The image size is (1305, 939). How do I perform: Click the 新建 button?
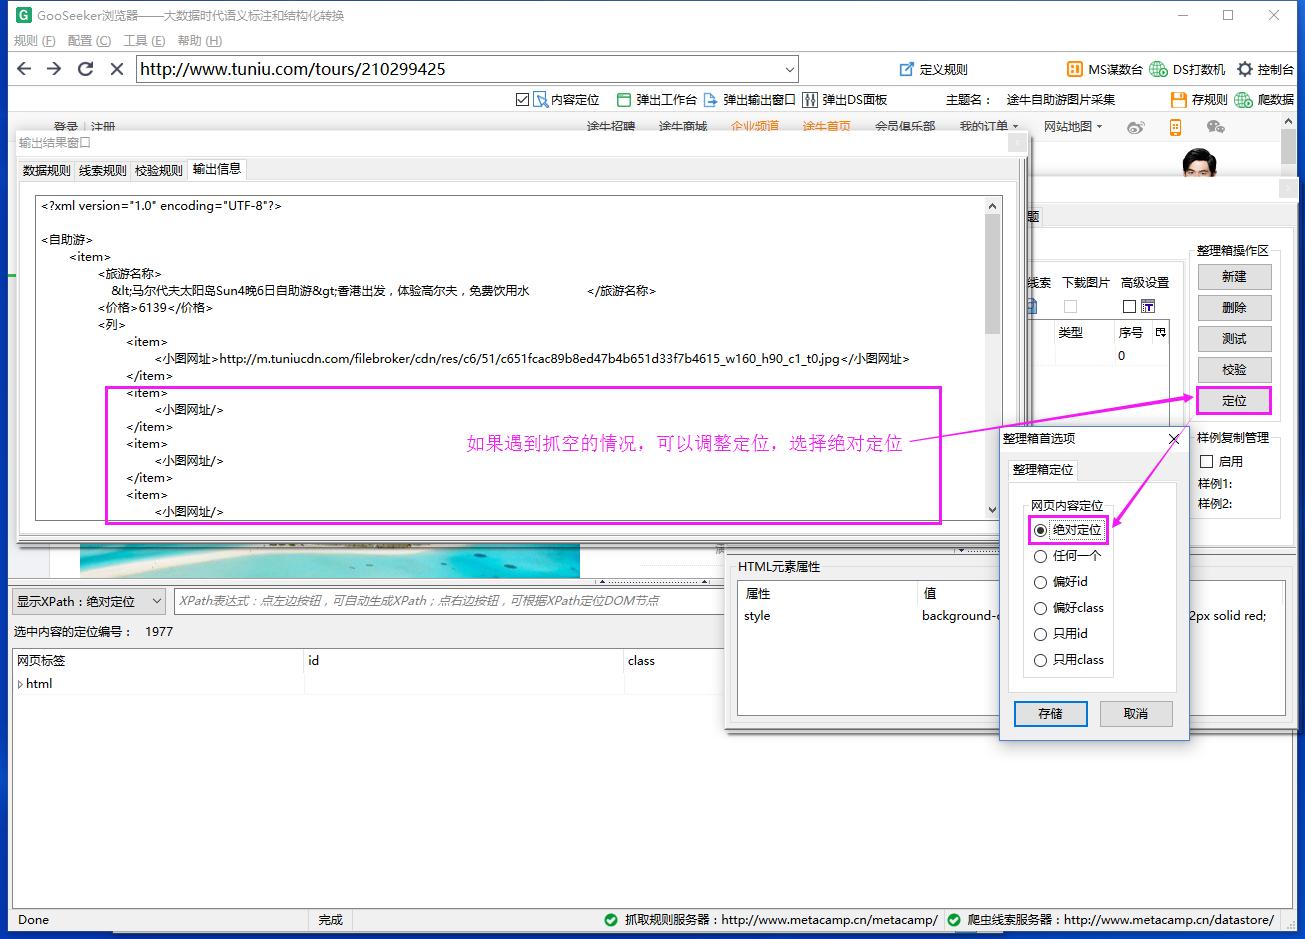1234,277
